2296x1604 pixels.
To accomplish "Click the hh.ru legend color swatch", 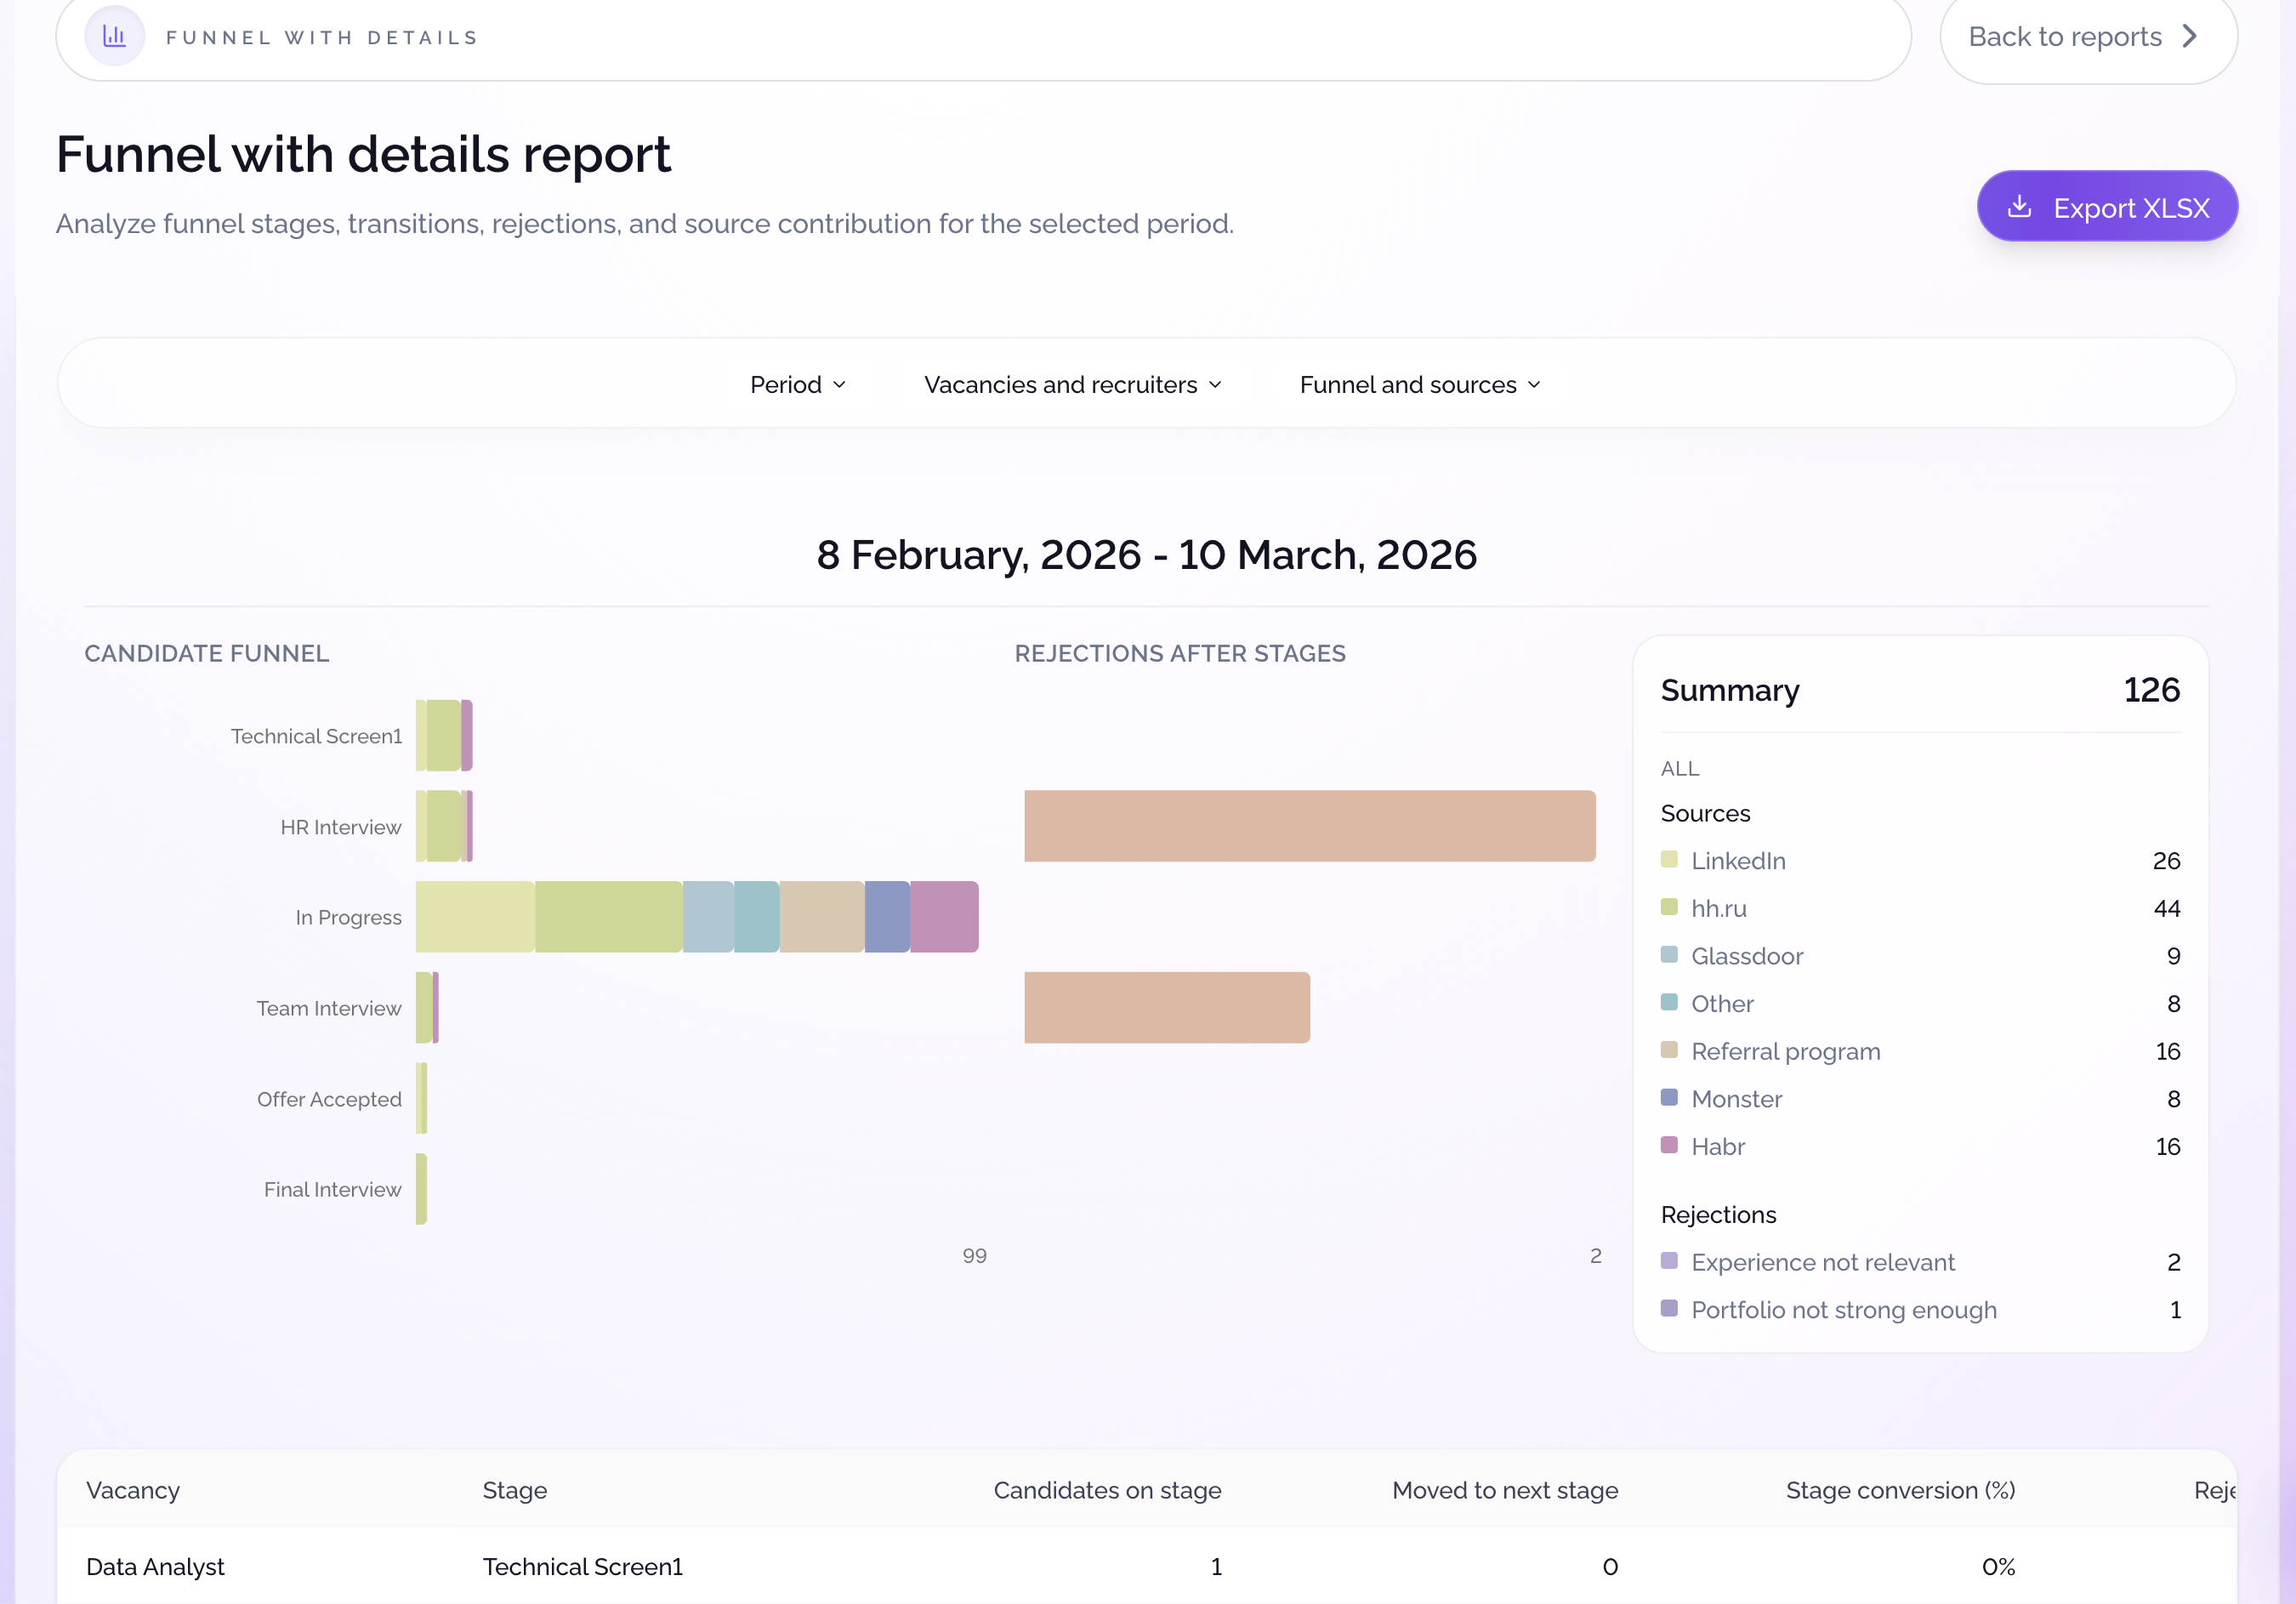I will [1669, 907].
